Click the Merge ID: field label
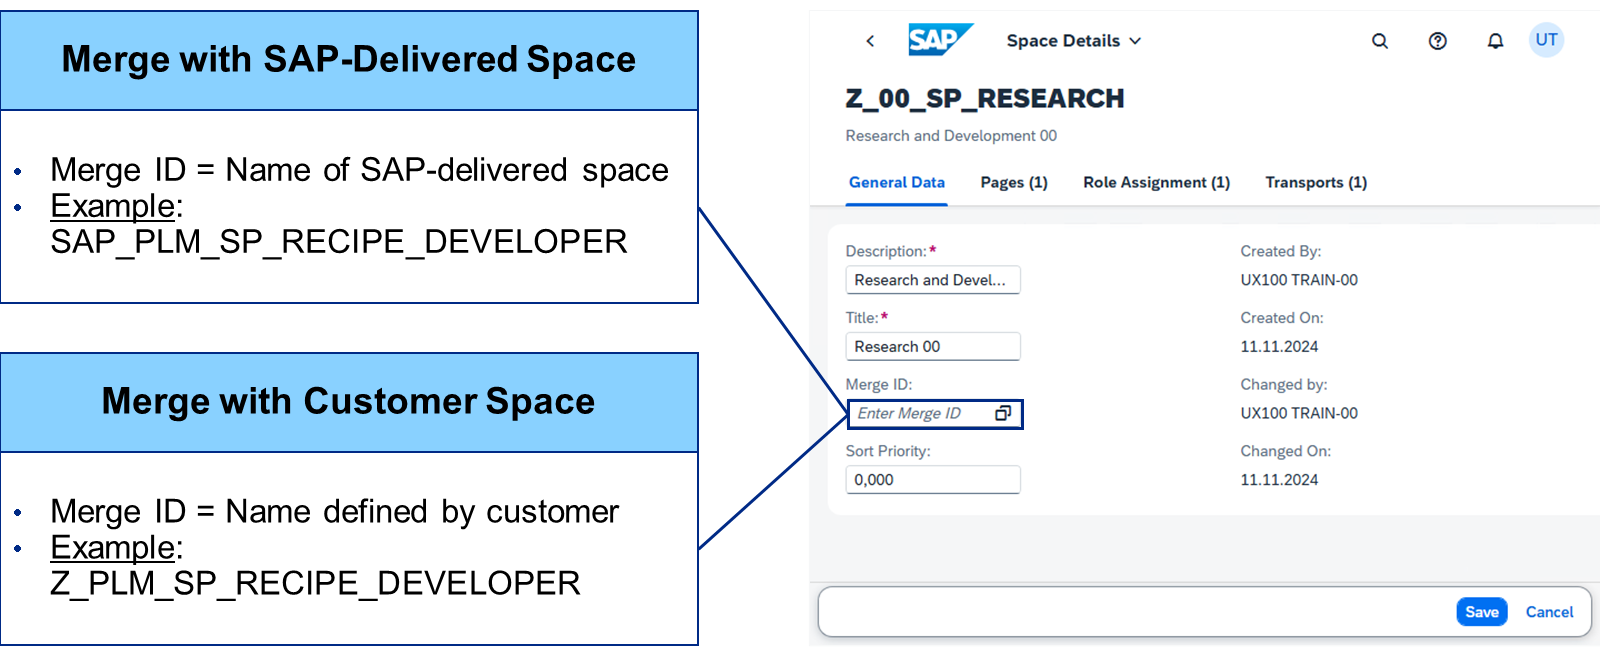 [x=879, y=384]
